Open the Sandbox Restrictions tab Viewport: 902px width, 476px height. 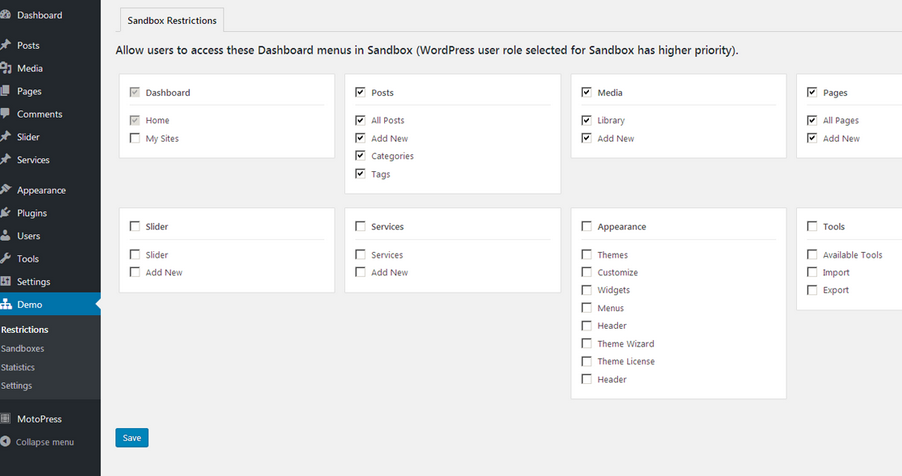pos(172,20)
